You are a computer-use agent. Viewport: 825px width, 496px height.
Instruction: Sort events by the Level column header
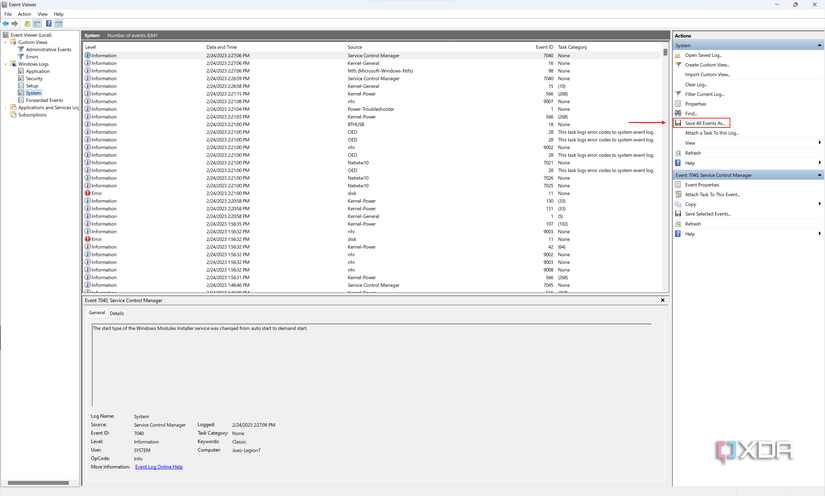pos(144,47)
